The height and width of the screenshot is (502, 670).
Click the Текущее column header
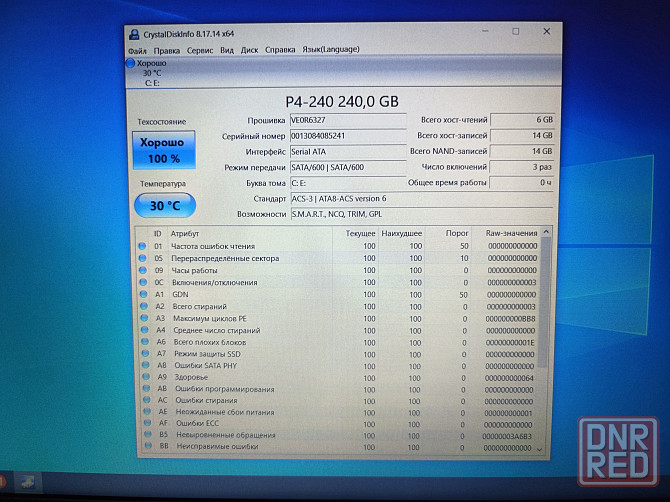tap(360, 233)
